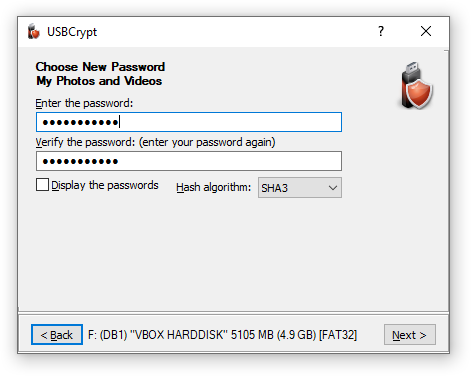
Task: Click the My Photos and Videos subtitle
Action: [99, 81]
